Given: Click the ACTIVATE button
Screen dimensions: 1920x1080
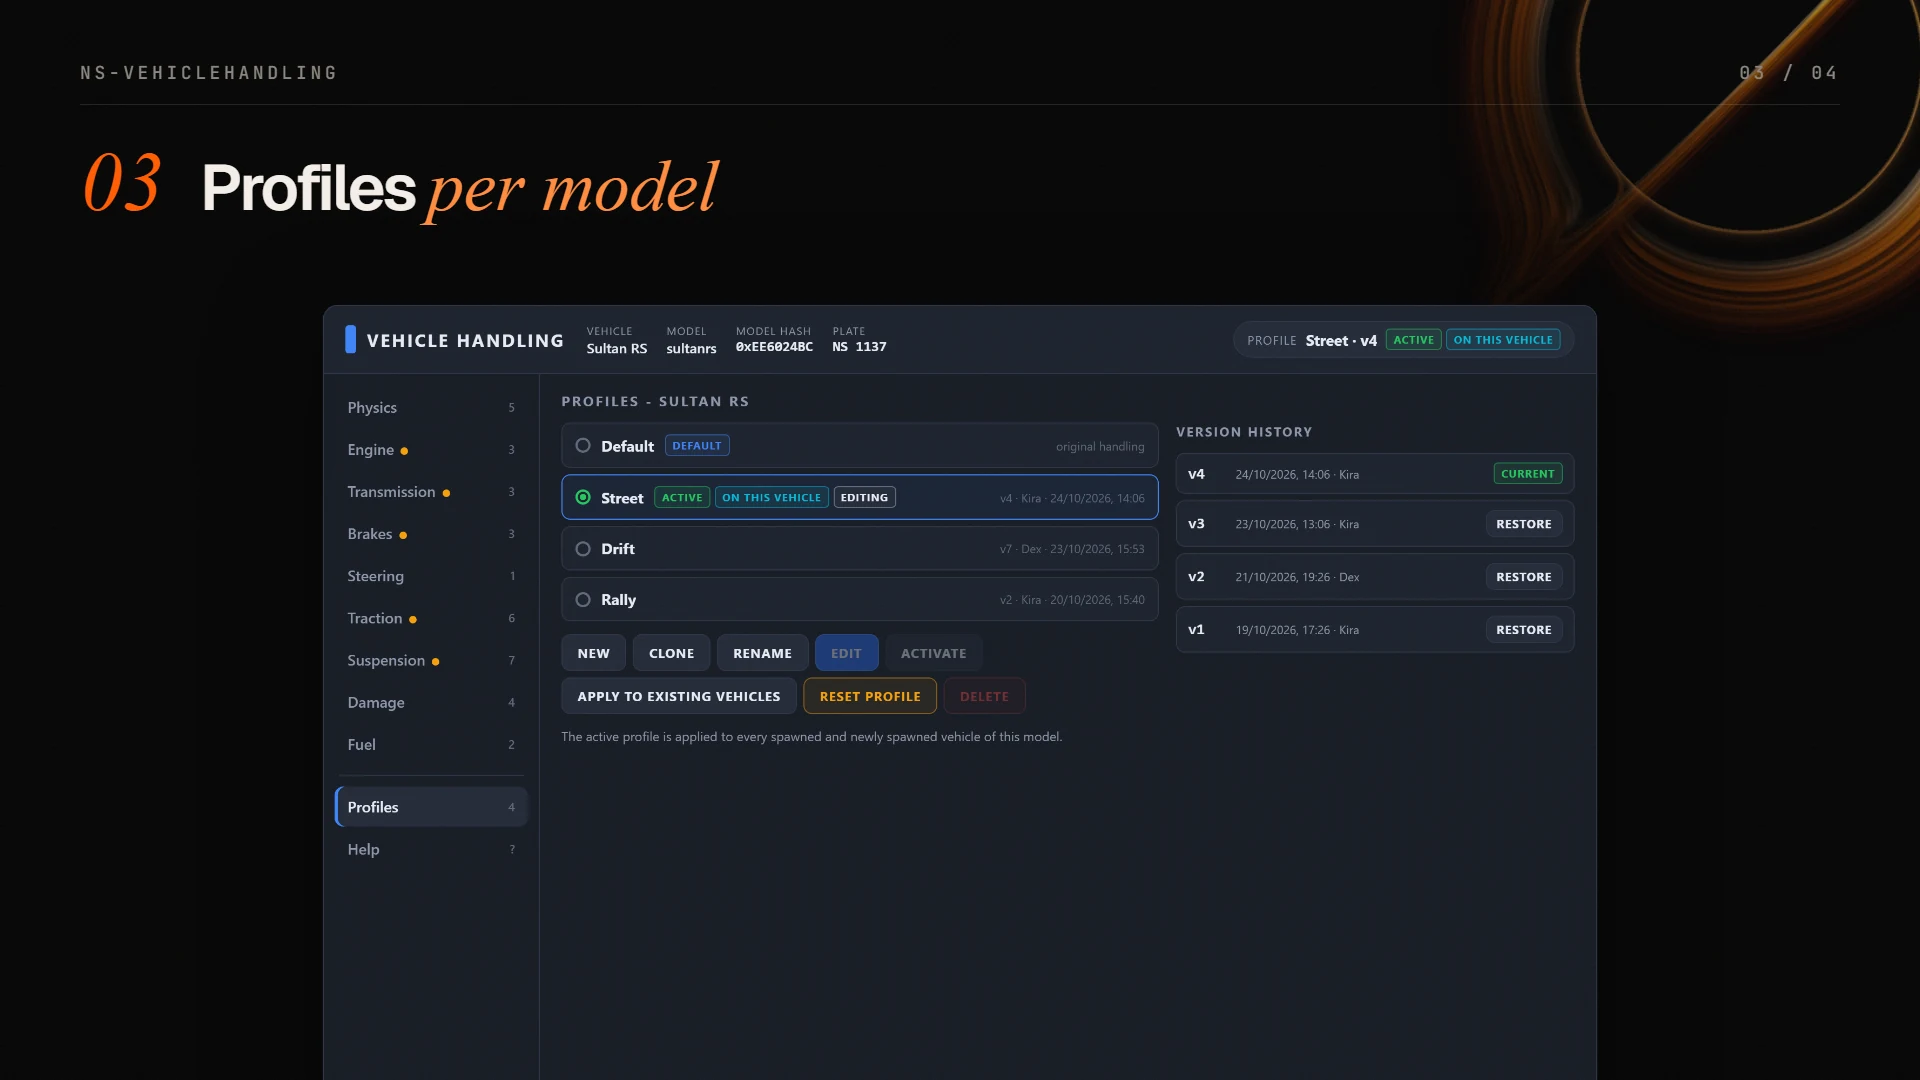Looking at the screenshot, I should [933, 653].
